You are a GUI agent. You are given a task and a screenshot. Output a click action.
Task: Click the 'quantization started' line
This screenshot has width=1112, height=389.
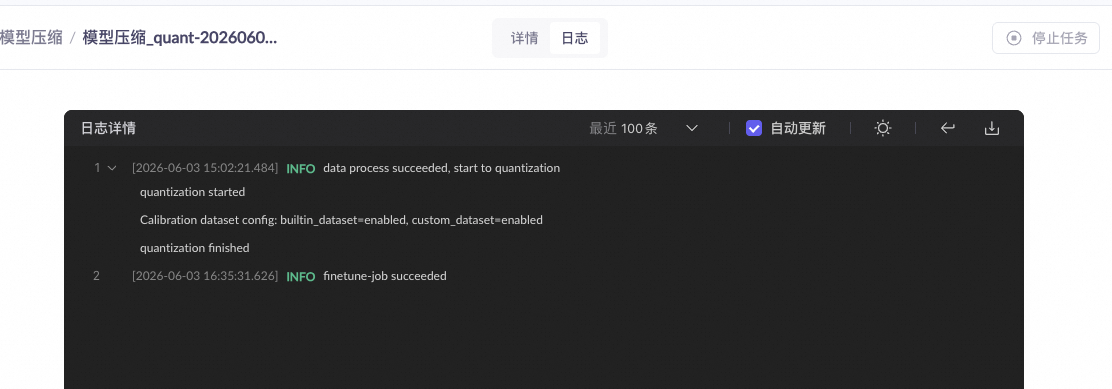coord(193,192)
